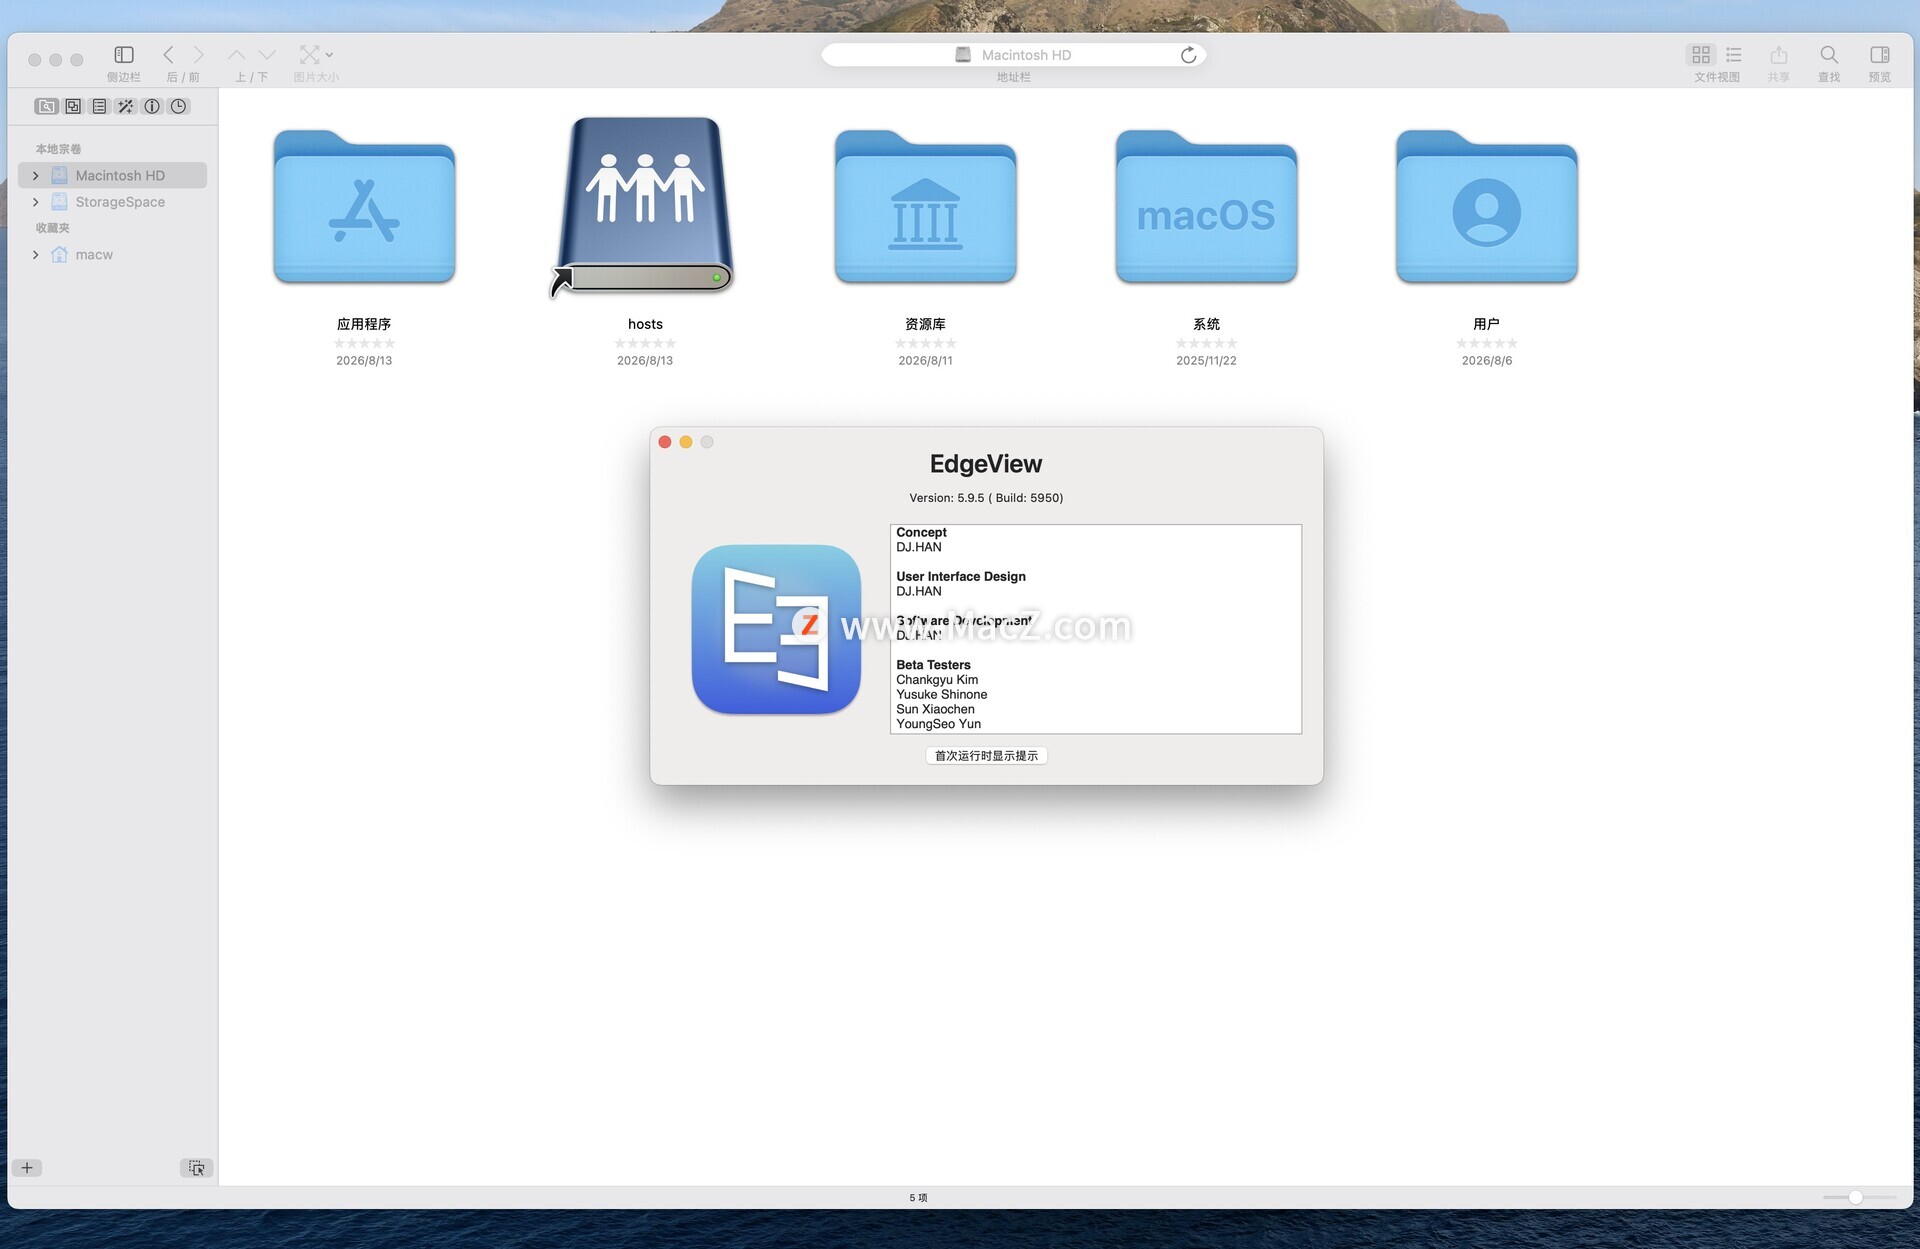Image resolution: width=1920 pixels, height=1249 pixels.
Task: Expand the macw home tree node
Action: point(36,255)
